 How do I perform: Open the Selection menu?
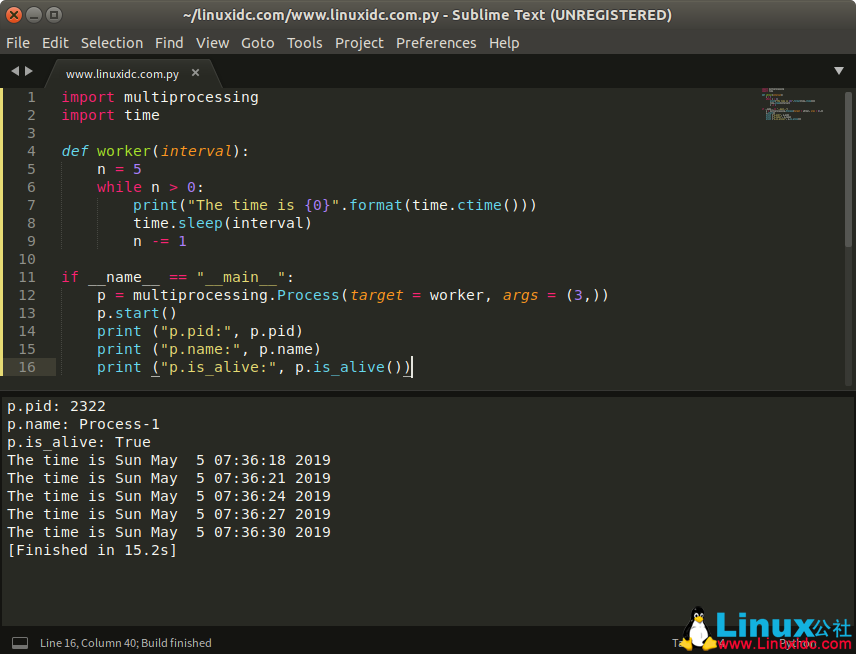pos(112,43)
